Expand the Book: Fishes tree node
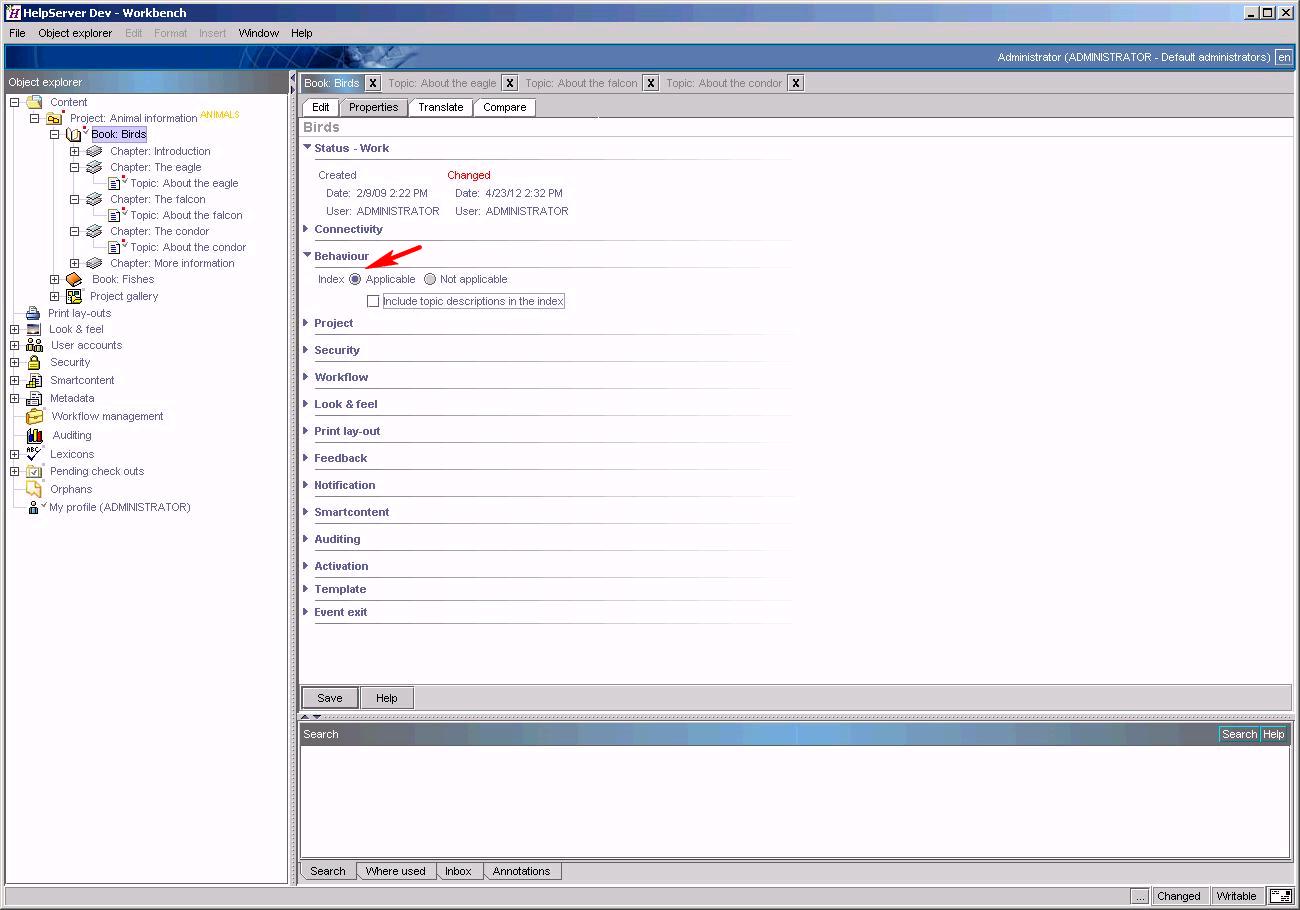This screenshot has width=1300, height=910. (x=55, y=279)
